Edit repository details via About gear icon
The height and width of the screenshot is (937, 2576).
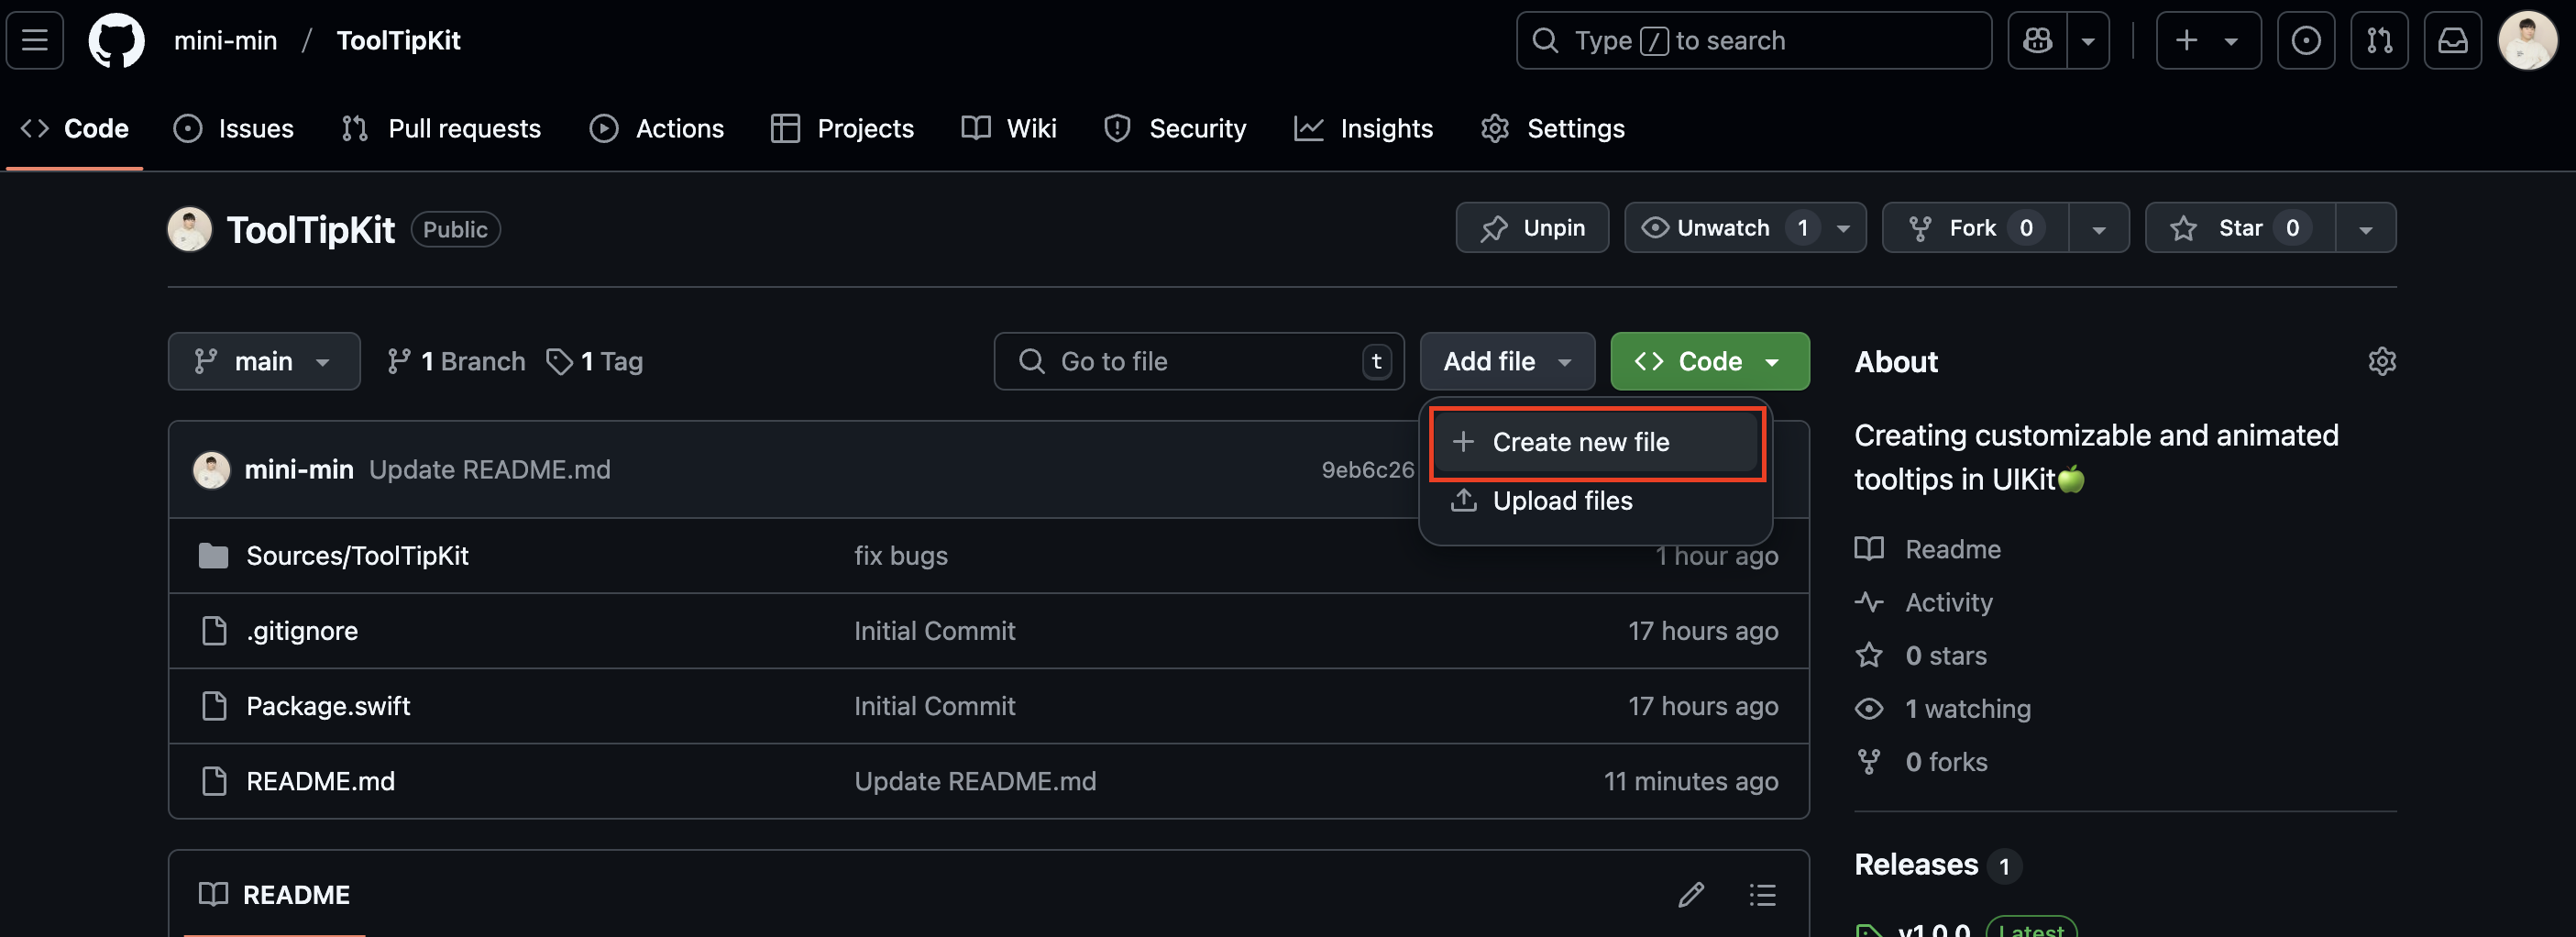coord(2382,361)
